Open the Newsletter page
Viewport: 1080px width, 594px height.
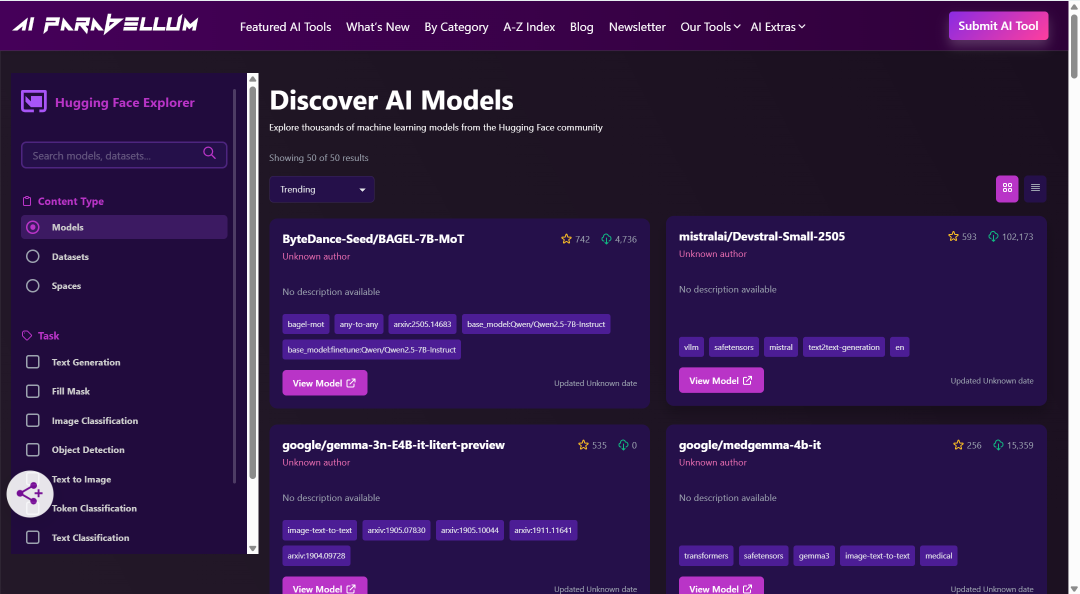[x=637, y=27]
